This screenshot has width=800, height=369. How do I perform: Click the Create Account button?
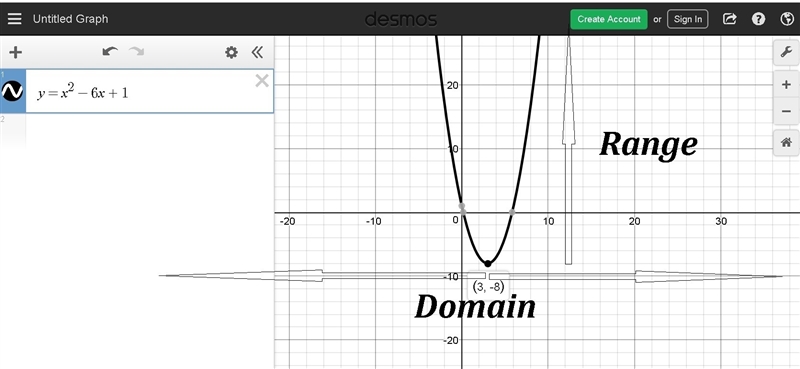tap(609, 19)
